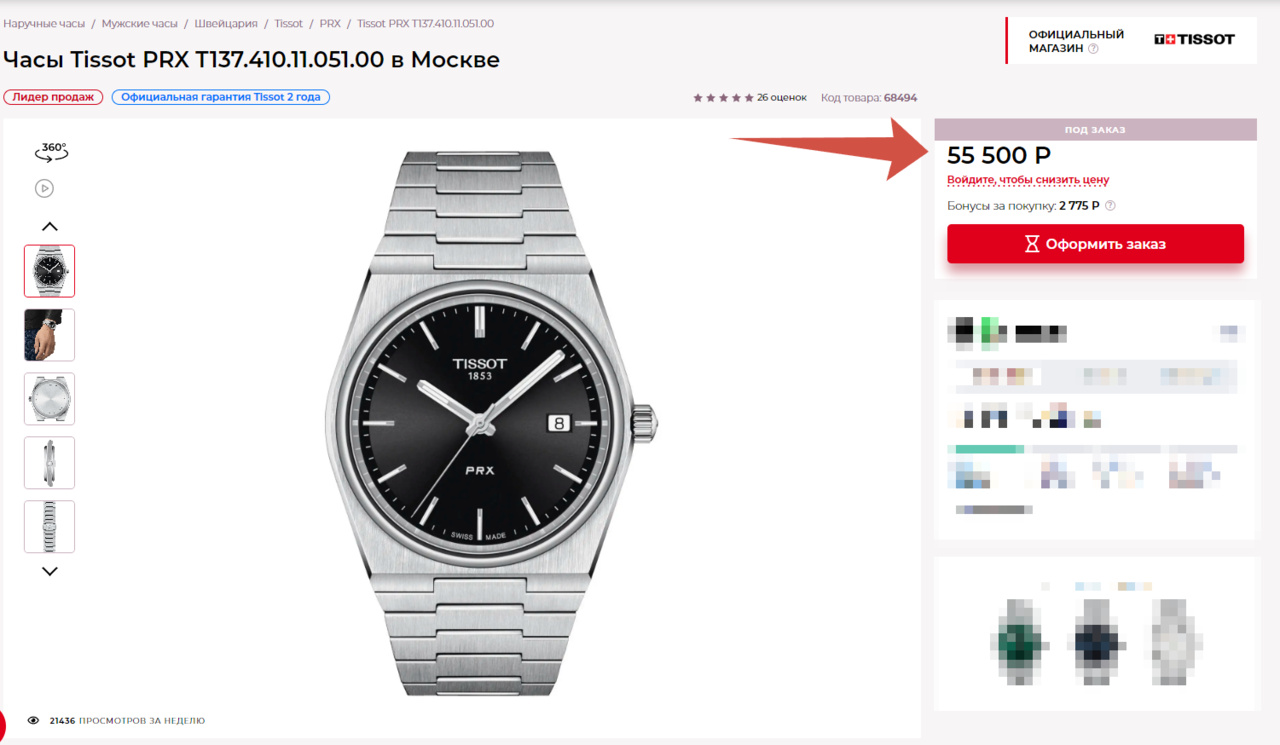The height and width of the screenshot is (745, 1280).
Task: Open the 26 оценок star rating
Action: (x=749, y=98)
